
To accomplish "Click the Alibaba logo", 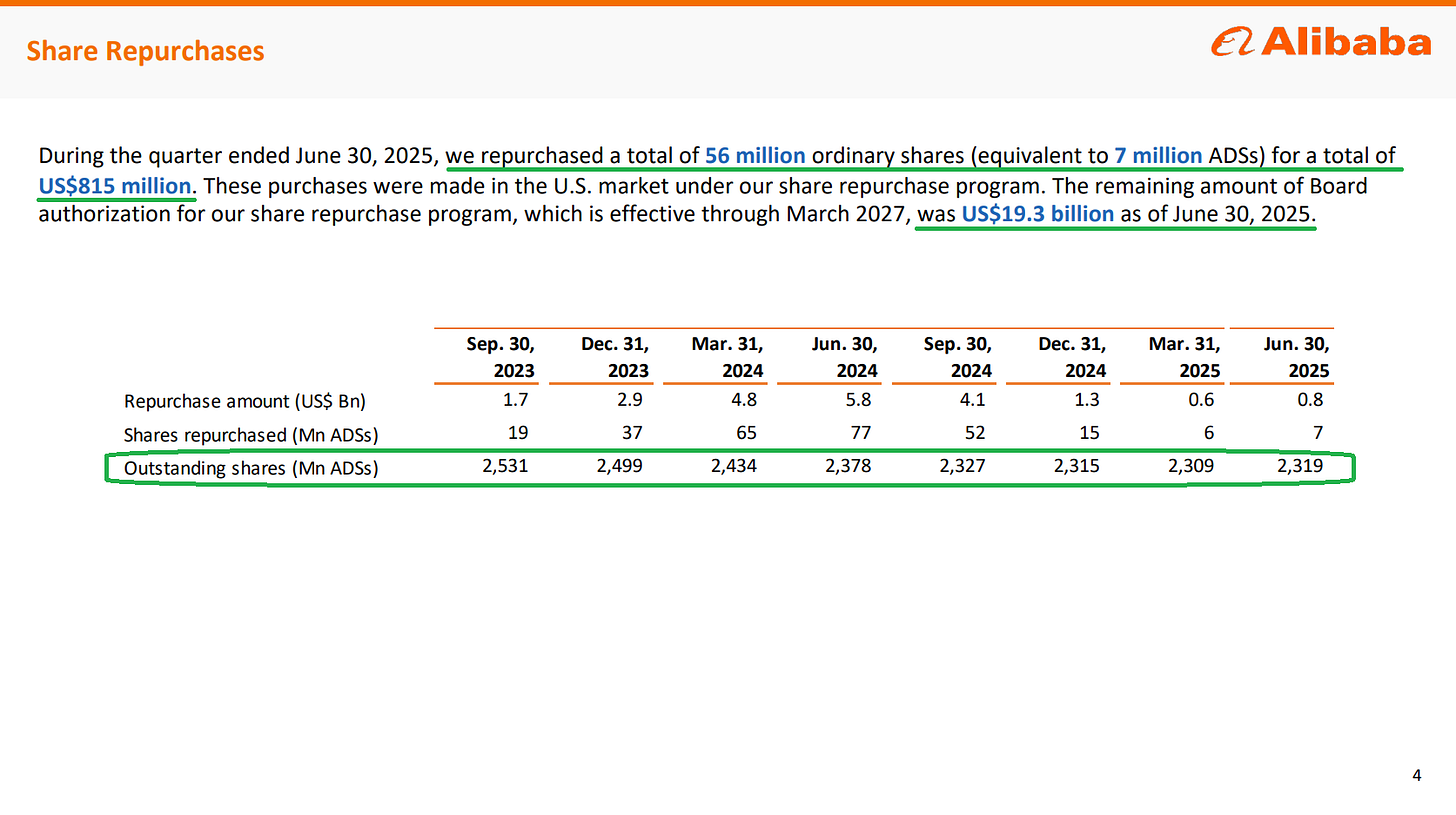I will (1320, 42).
